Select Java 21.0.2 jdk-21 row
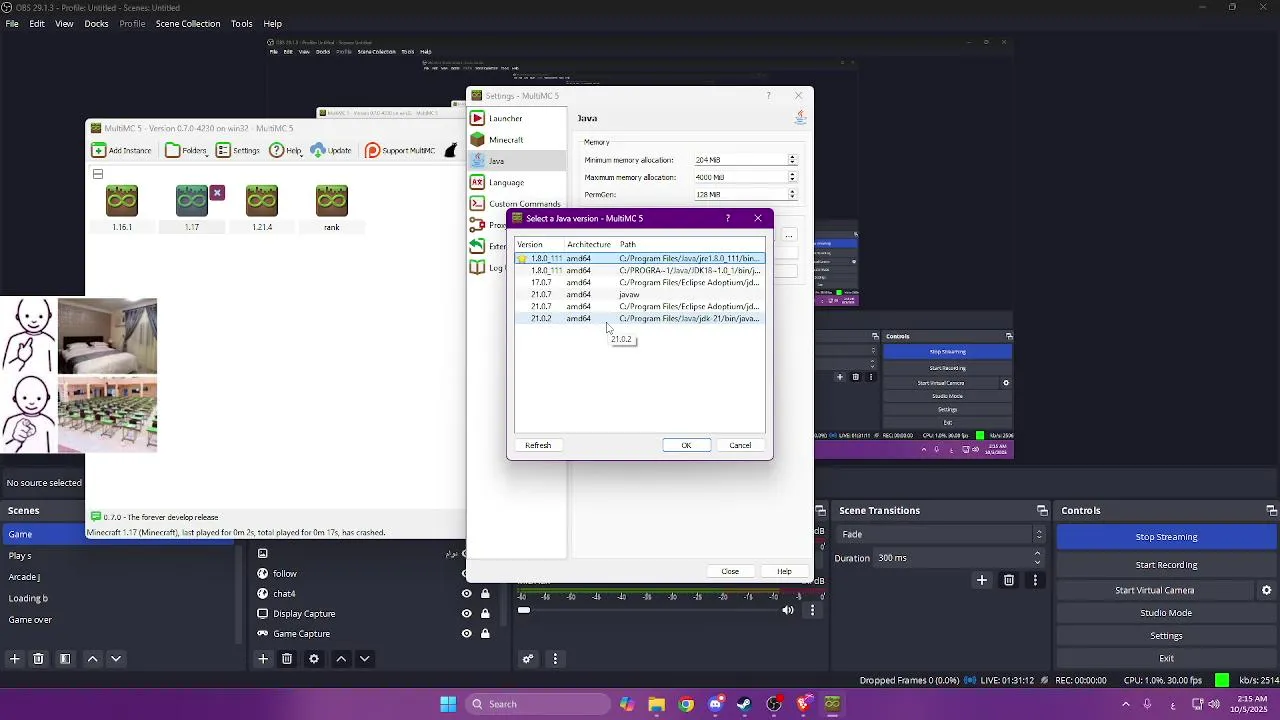 (x=640, y=319)
